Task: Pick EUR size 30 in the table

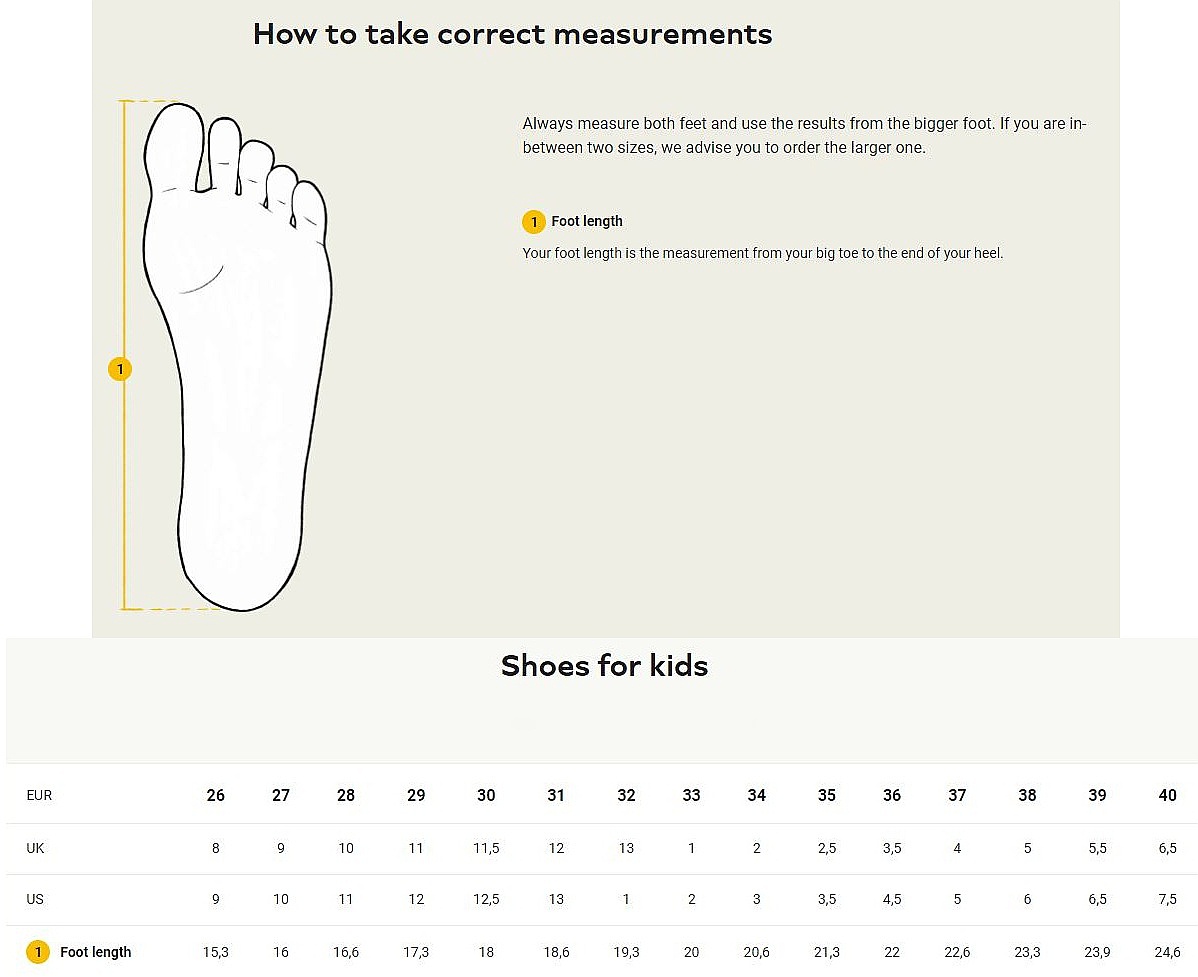Action: pos(486,796)
